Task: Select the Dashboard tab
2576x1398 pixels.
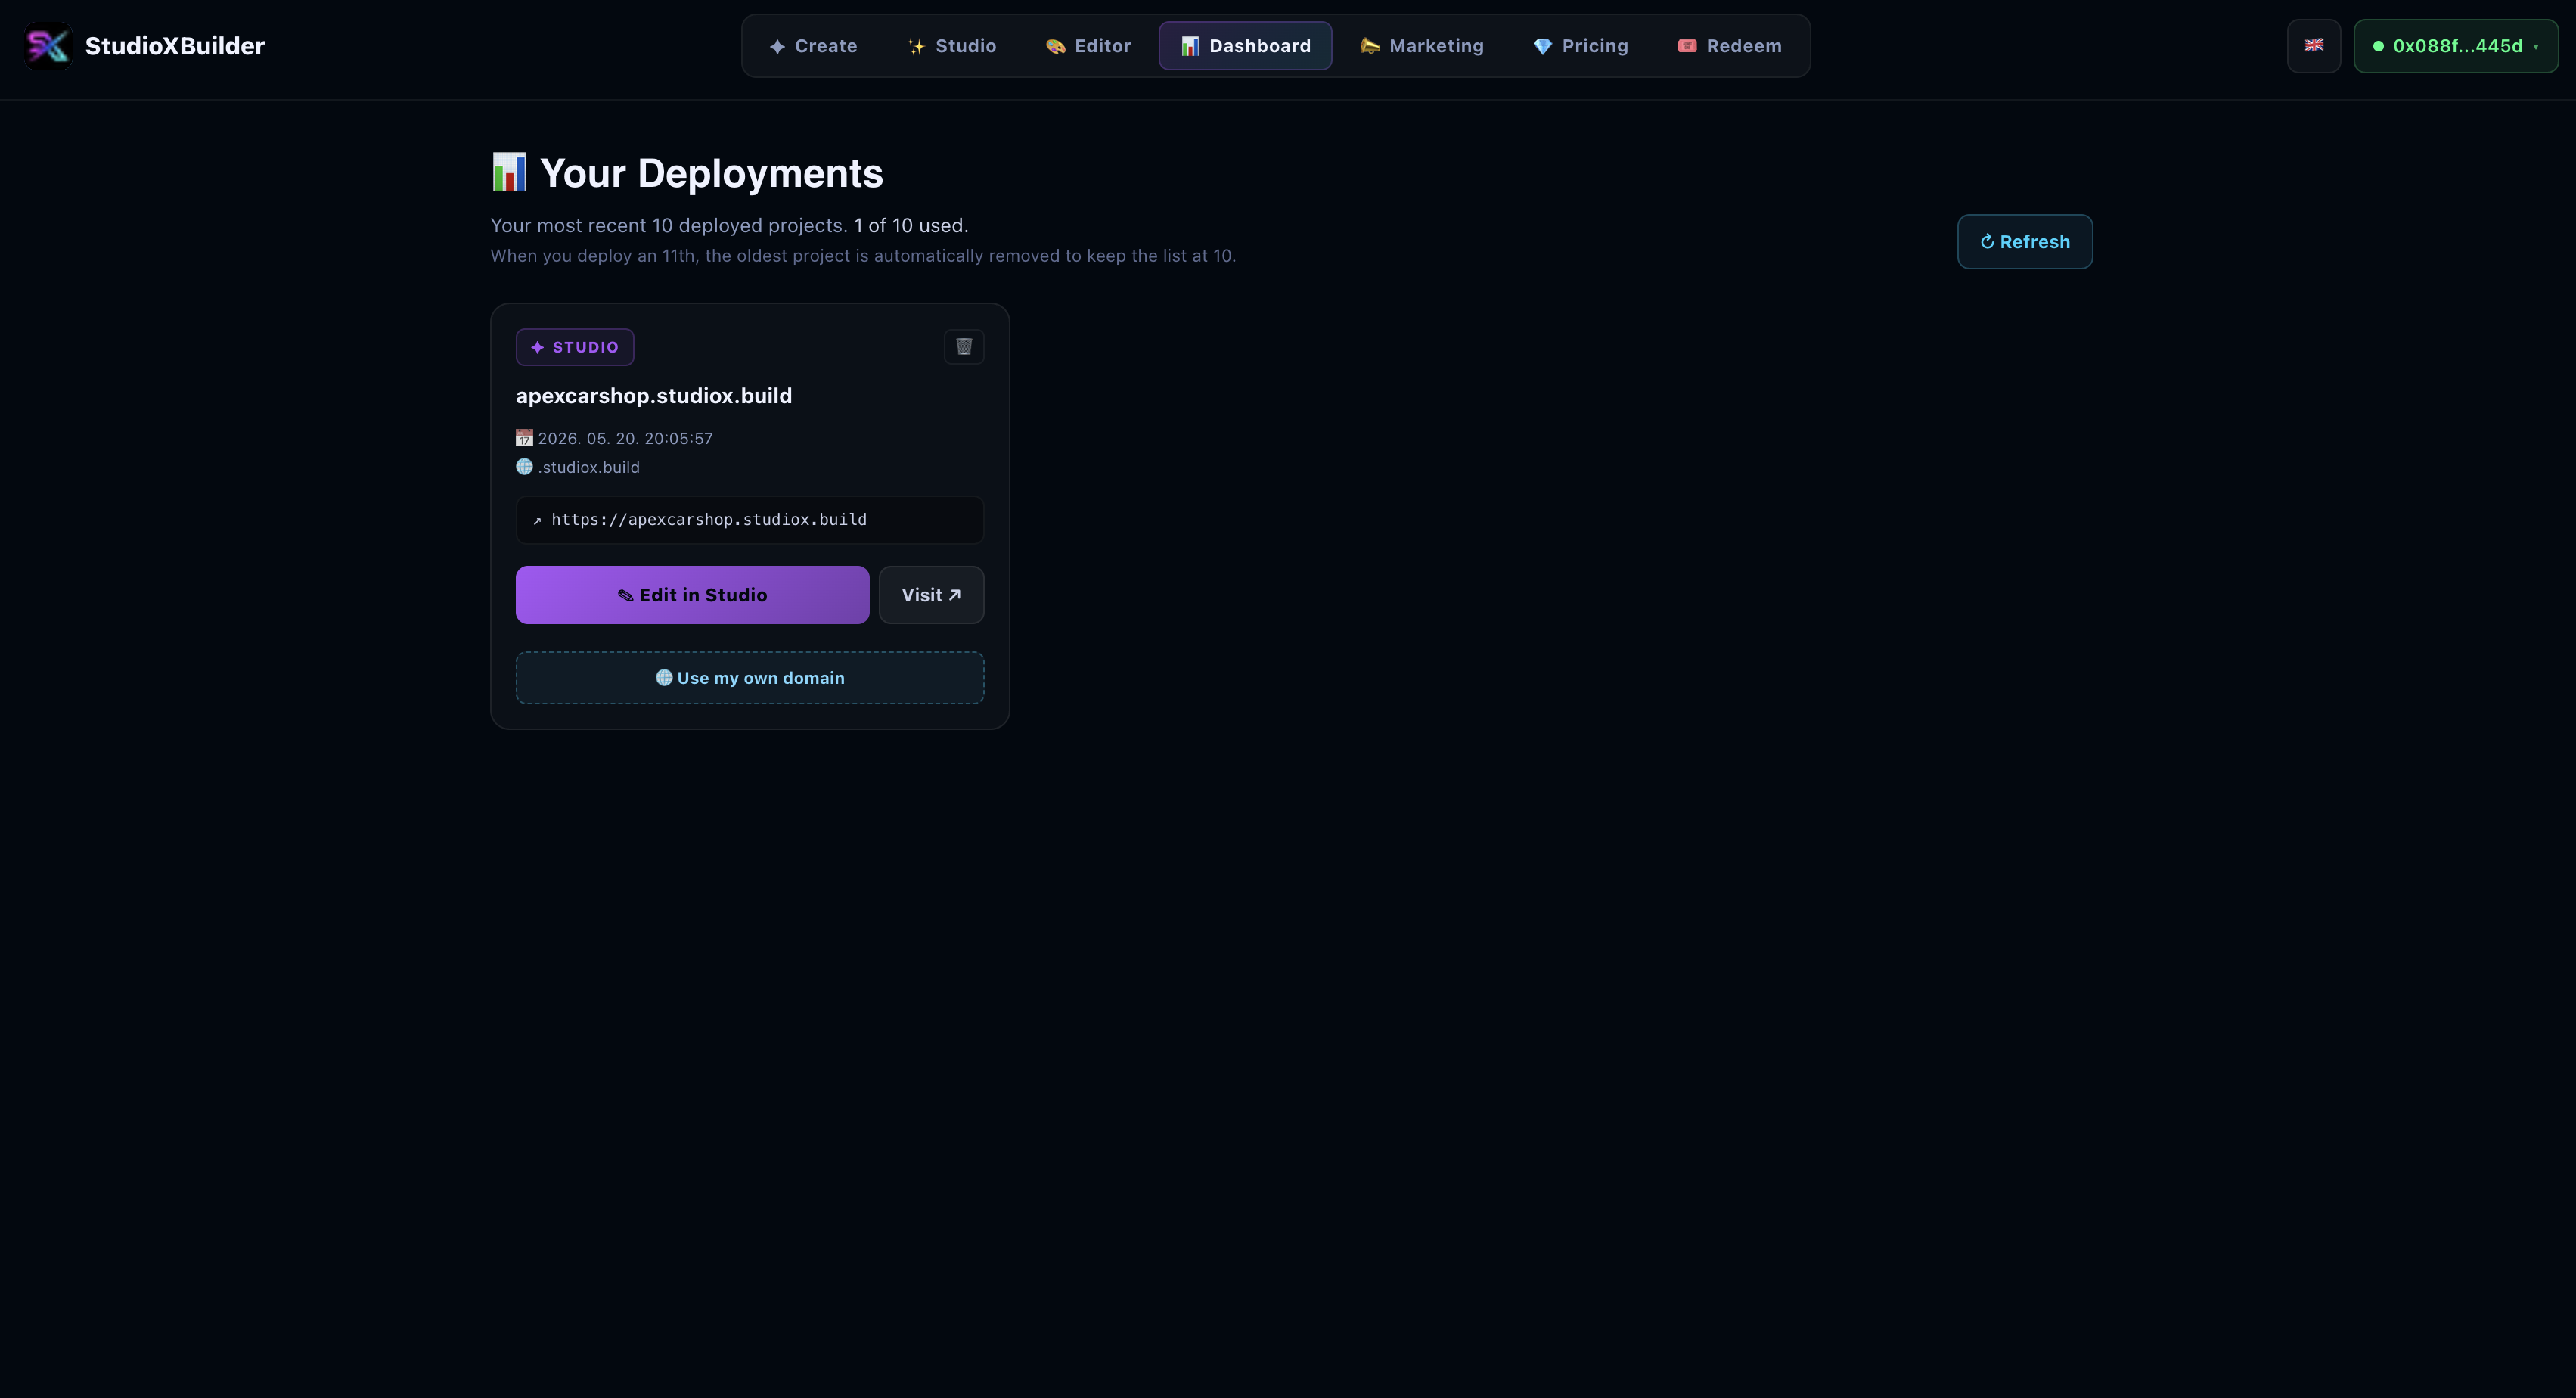Action: point(1245,46)
